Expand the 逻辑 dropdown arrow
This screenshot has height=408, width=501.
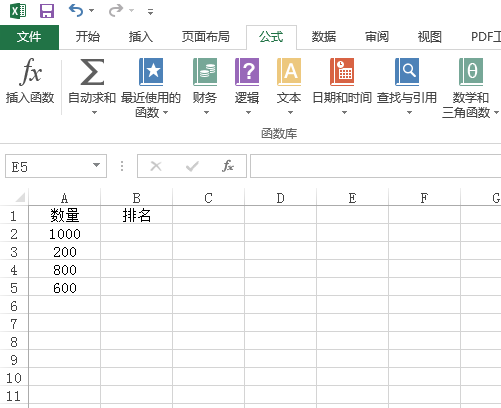[248, 113]
